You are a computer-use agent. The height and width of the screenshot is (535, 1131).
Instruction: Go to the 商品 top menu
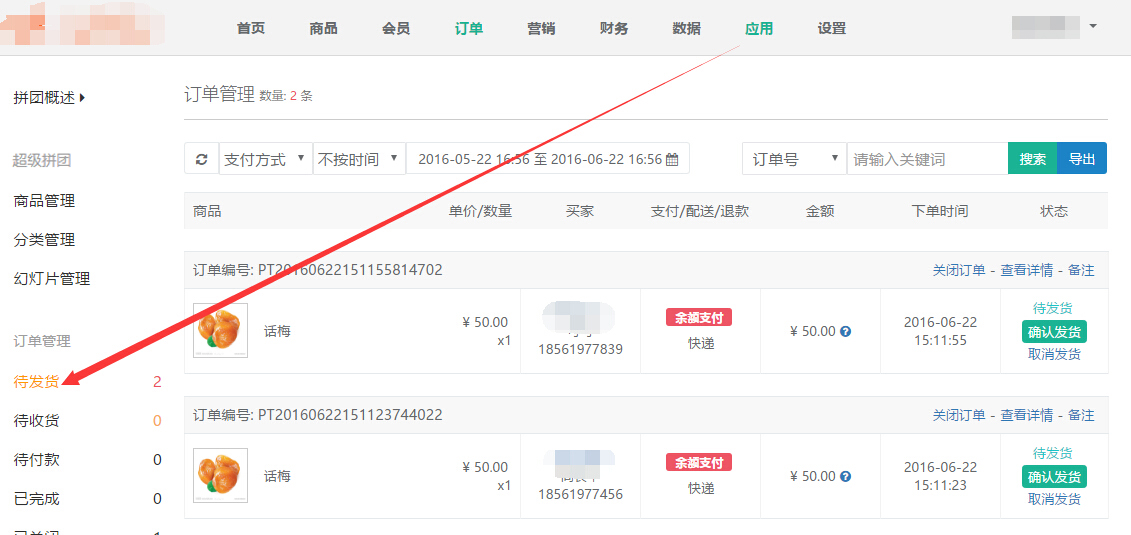[x=323, y=28]
